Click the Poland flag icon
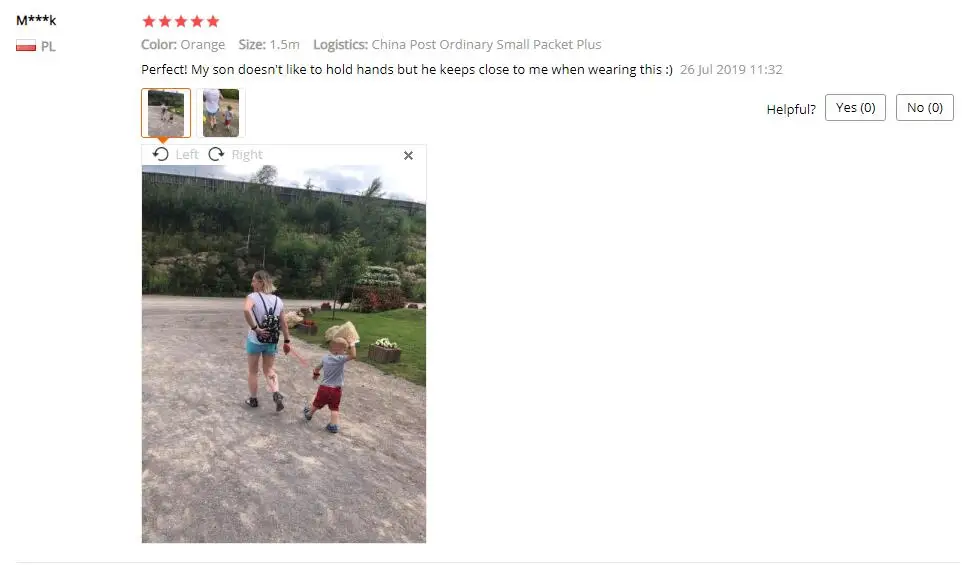This screenshot has height=565, width=979. coord(26,46)
